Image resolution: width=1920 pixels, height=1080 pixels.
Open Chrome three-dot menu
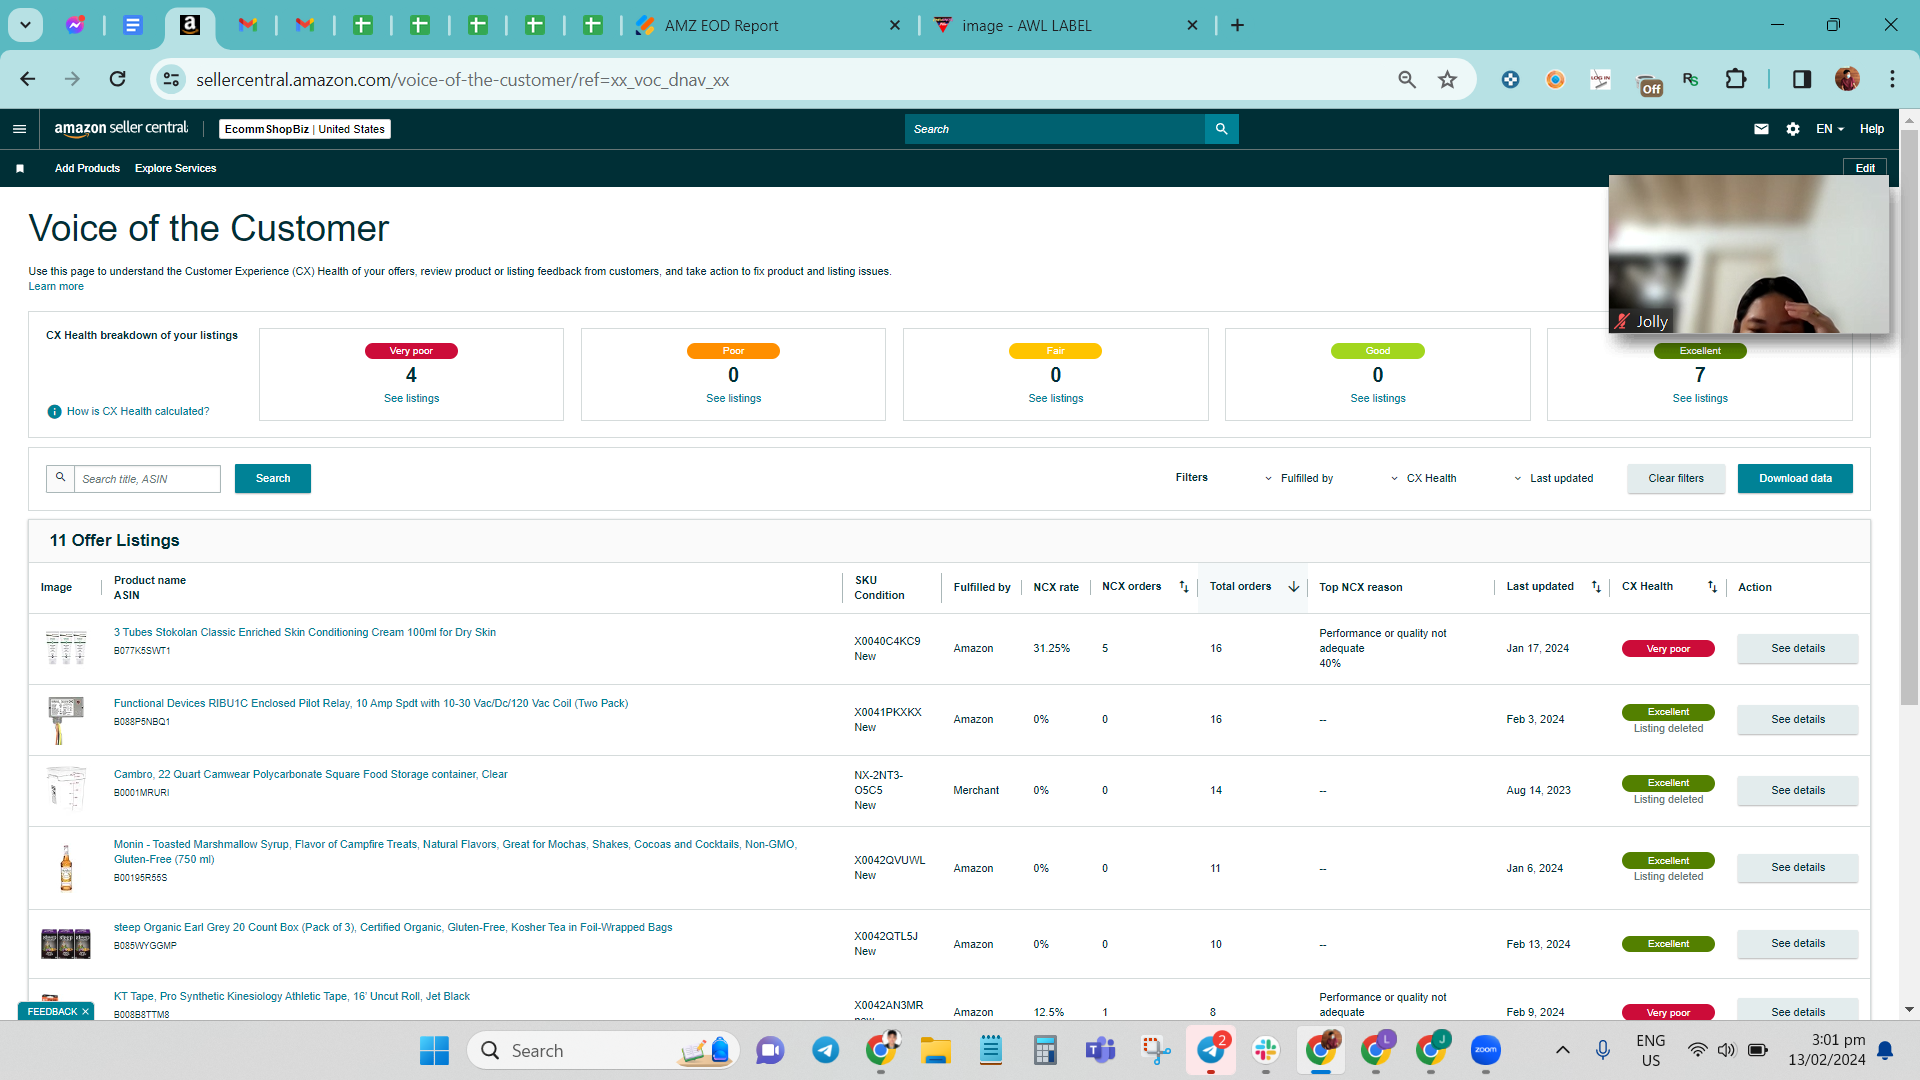(x=1892, y=79)
